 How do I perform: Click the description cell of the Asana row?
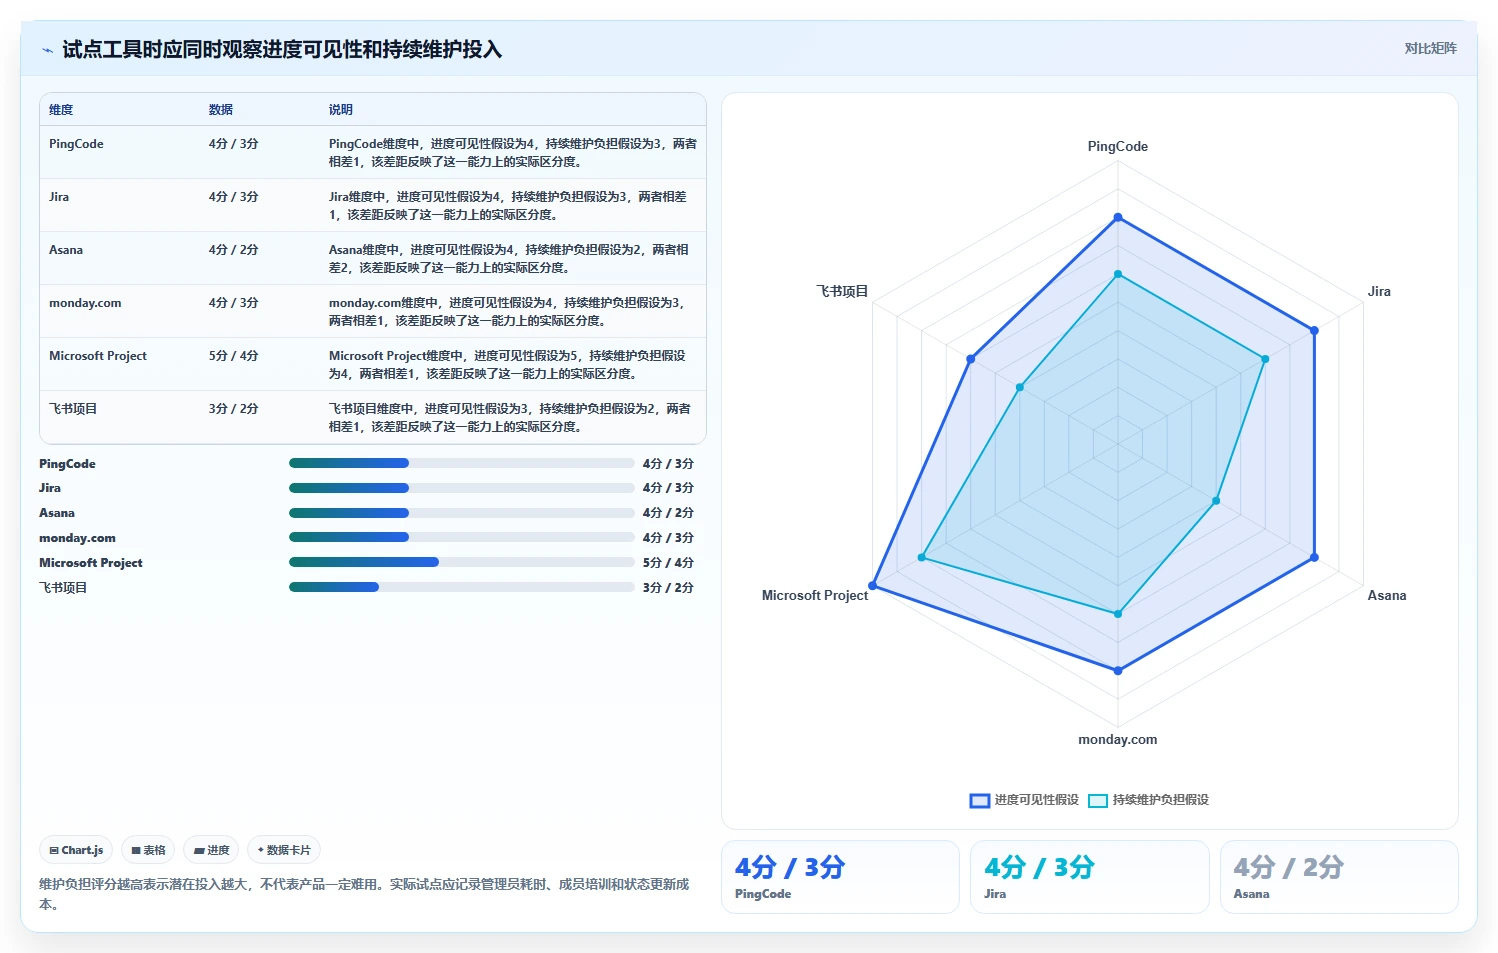[513, 258]
